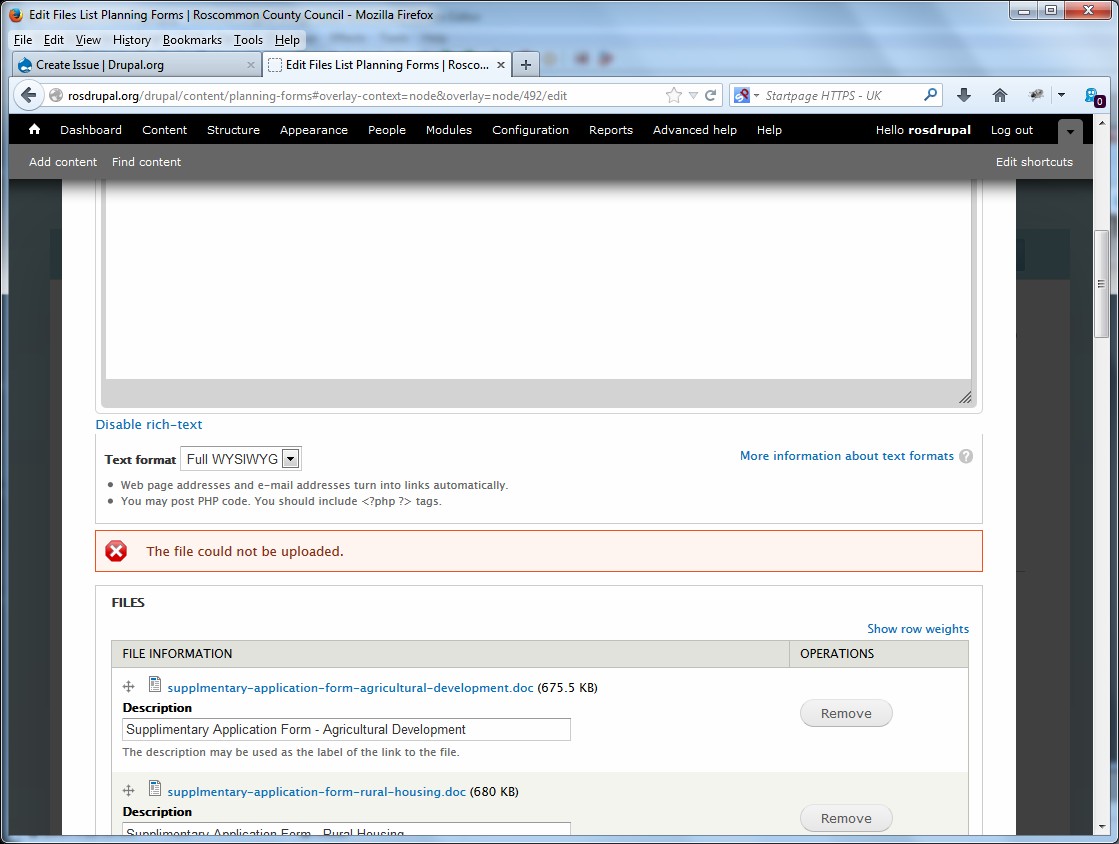Click the search magnifier in the search bar
The width and height of the screenshot is (1119, 844).
[929, 94]
